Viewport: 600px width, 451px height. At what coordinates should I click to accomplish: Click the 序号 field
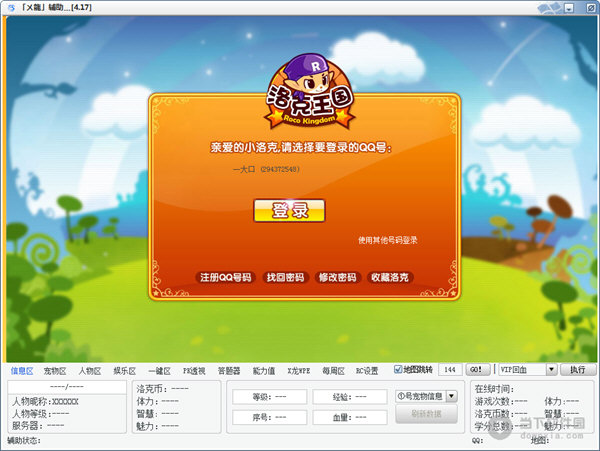click(x=269, y=417)
